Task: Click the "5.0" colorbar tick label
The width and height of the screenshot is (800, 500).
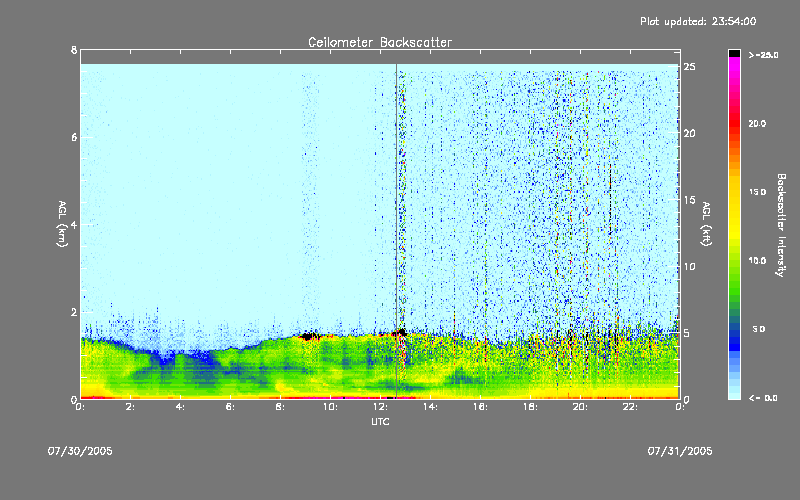Action: pos(759,329)
